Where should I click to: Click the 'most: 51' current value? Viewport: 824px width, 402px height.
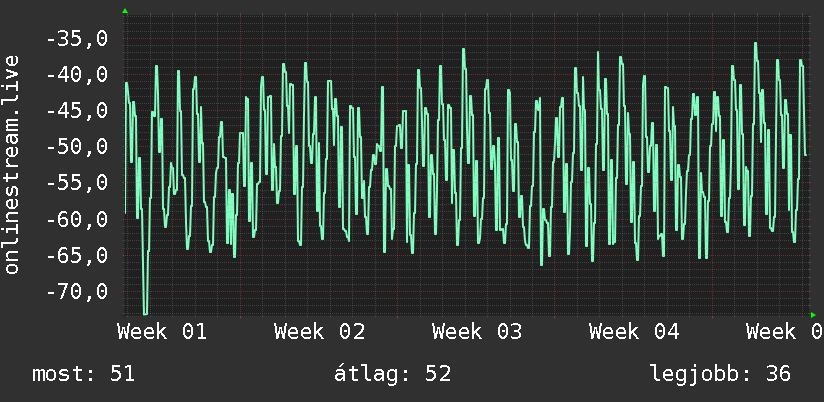(x=84, y=375)
